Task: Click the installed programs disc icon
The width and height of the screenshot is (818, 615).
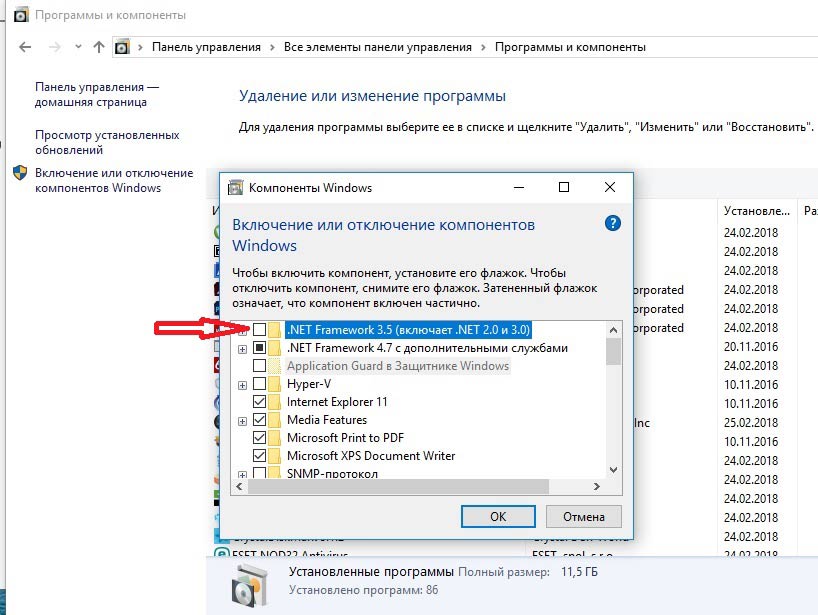Action: (250, 587)
